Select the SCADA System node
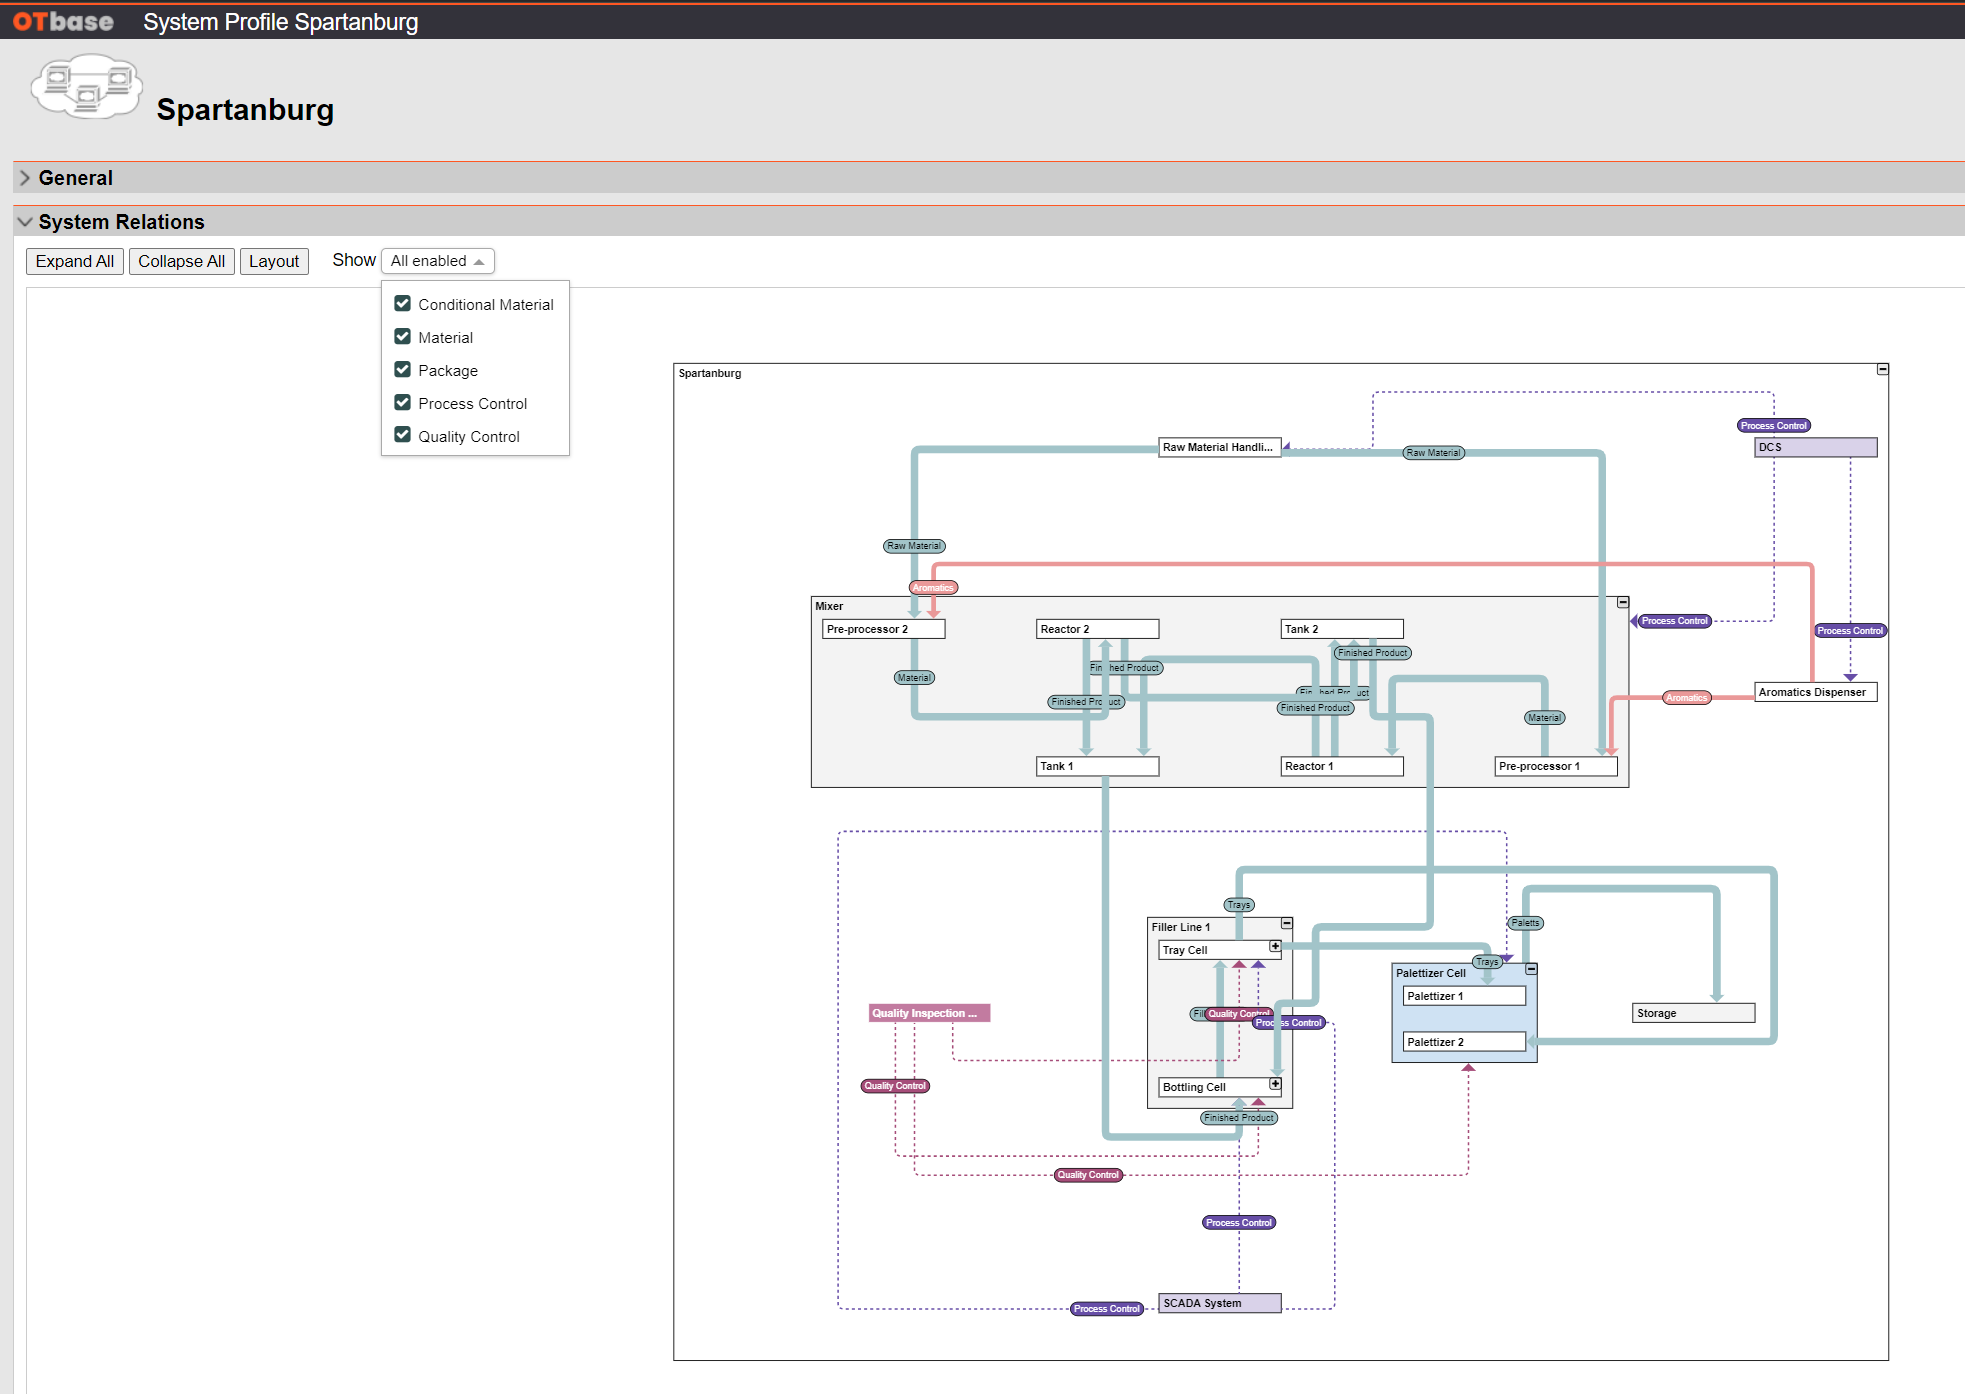This screenshot has width=1965, height=1394. click(1218, 1302)
